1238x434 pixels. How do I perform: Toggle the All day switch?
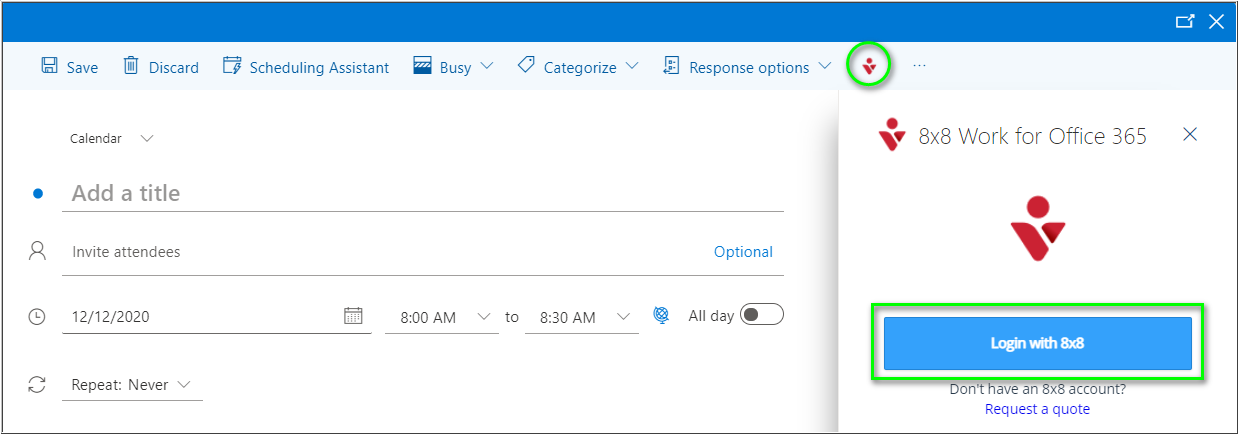[762, 315]
